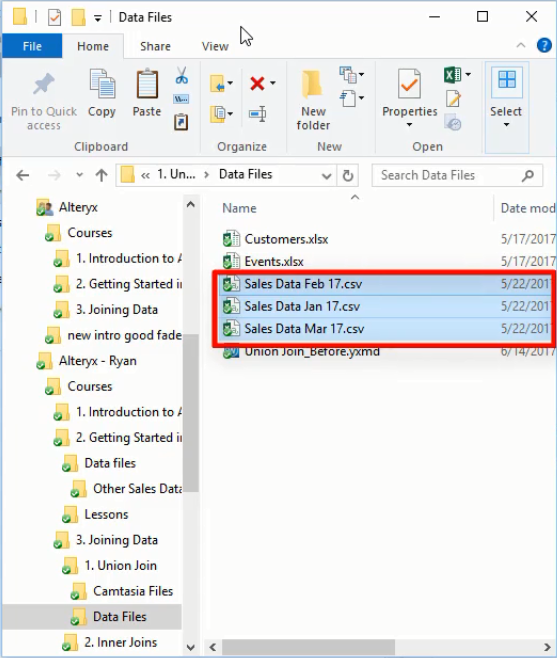Screen dimensions: 557x658
Task: Open the File tab
Action: 32,46
